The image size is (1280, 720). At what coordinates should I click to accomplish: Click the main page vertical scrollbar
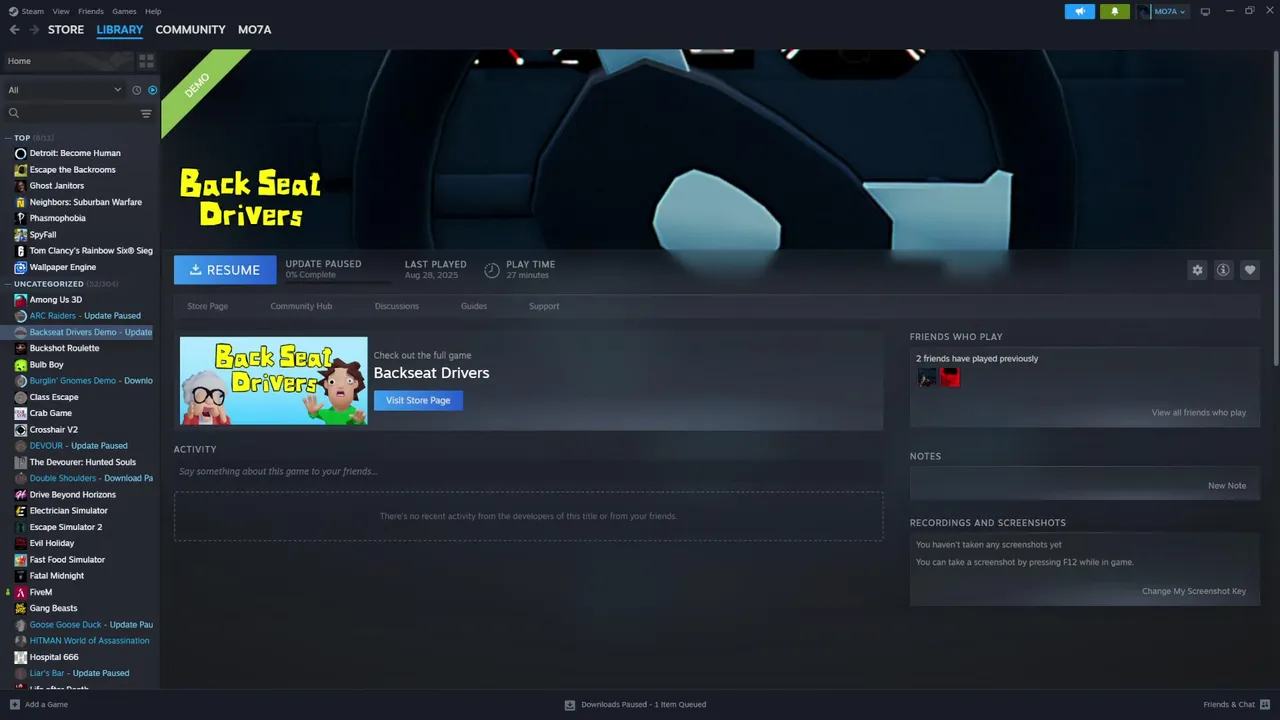tap(1276, 210)
